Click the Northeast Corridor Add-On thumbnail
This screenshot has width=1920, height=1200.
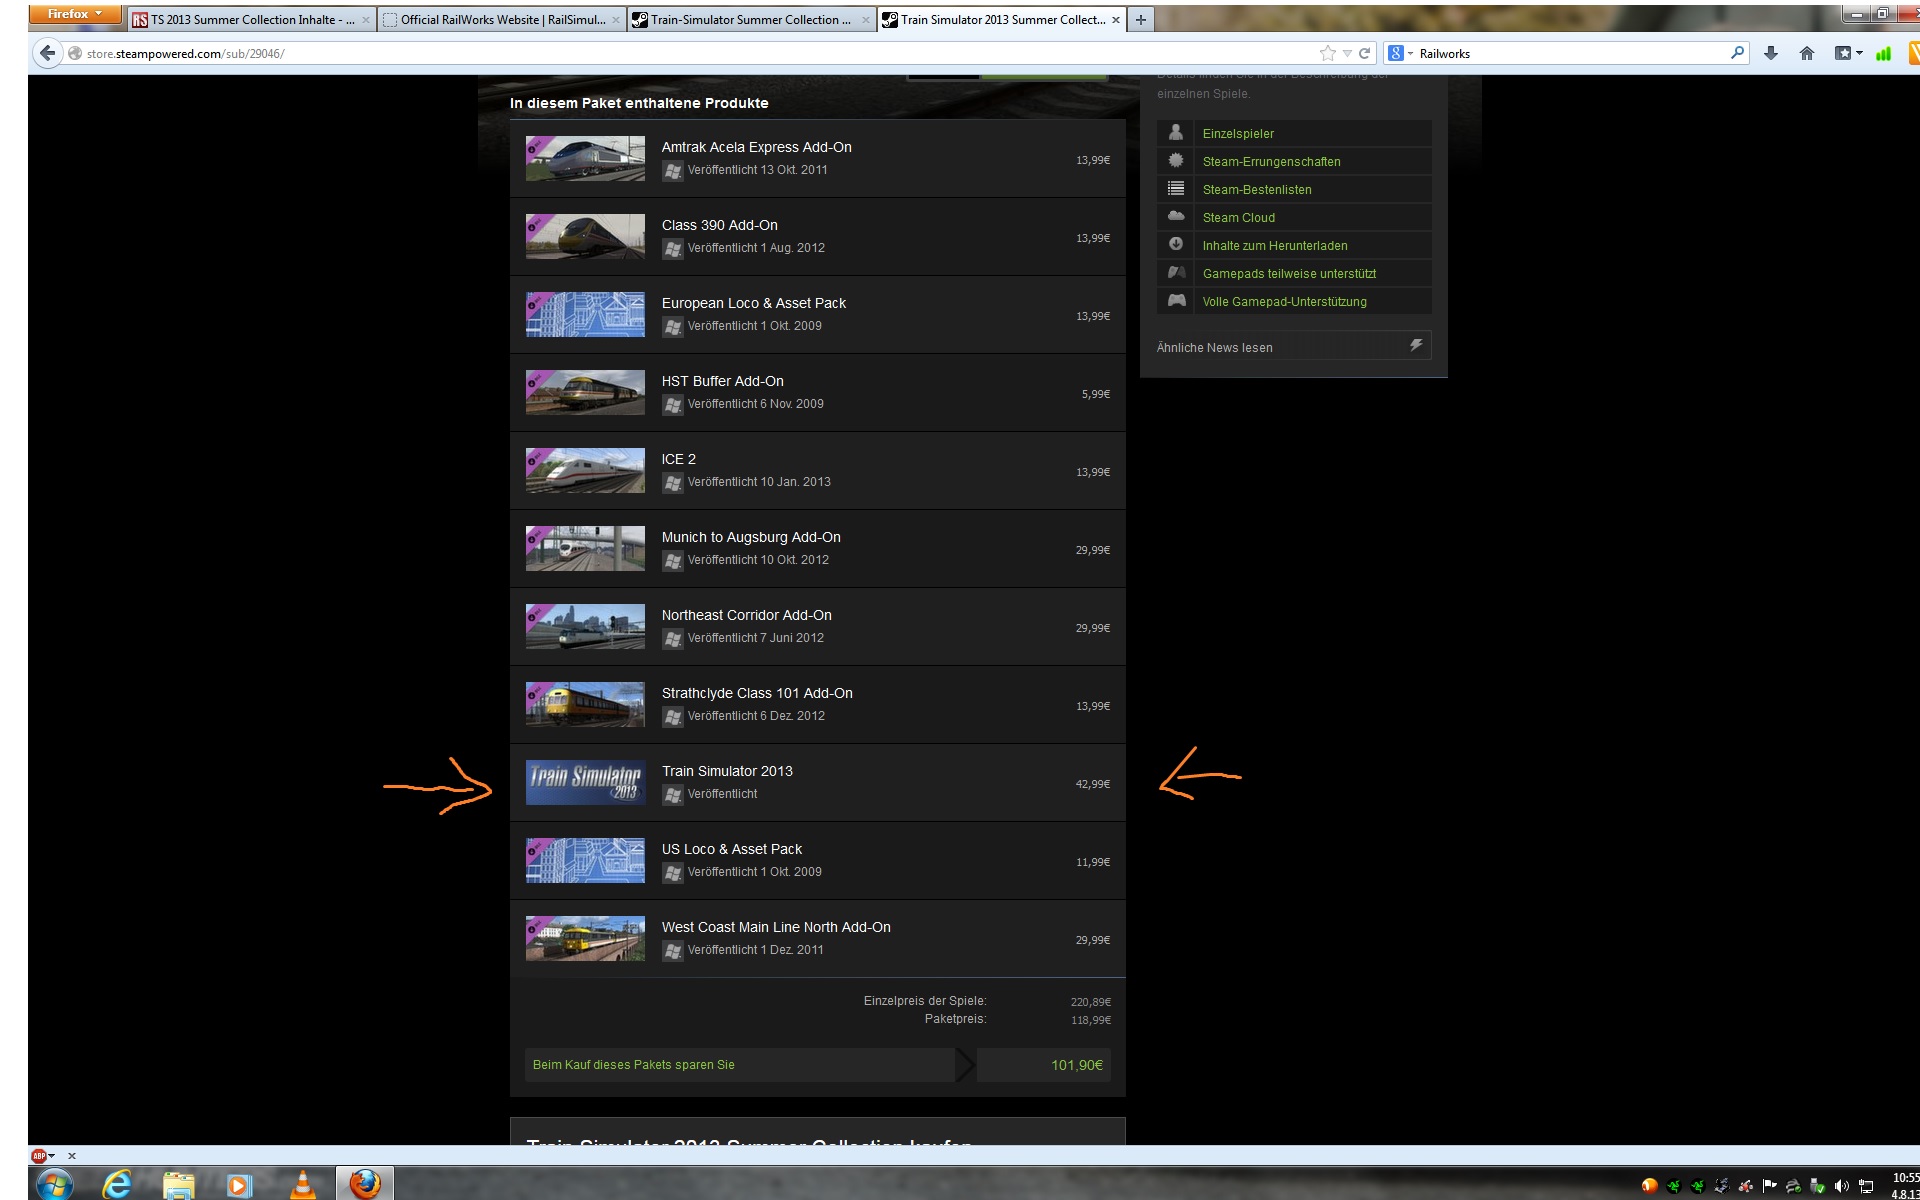(x=585, y=626)
